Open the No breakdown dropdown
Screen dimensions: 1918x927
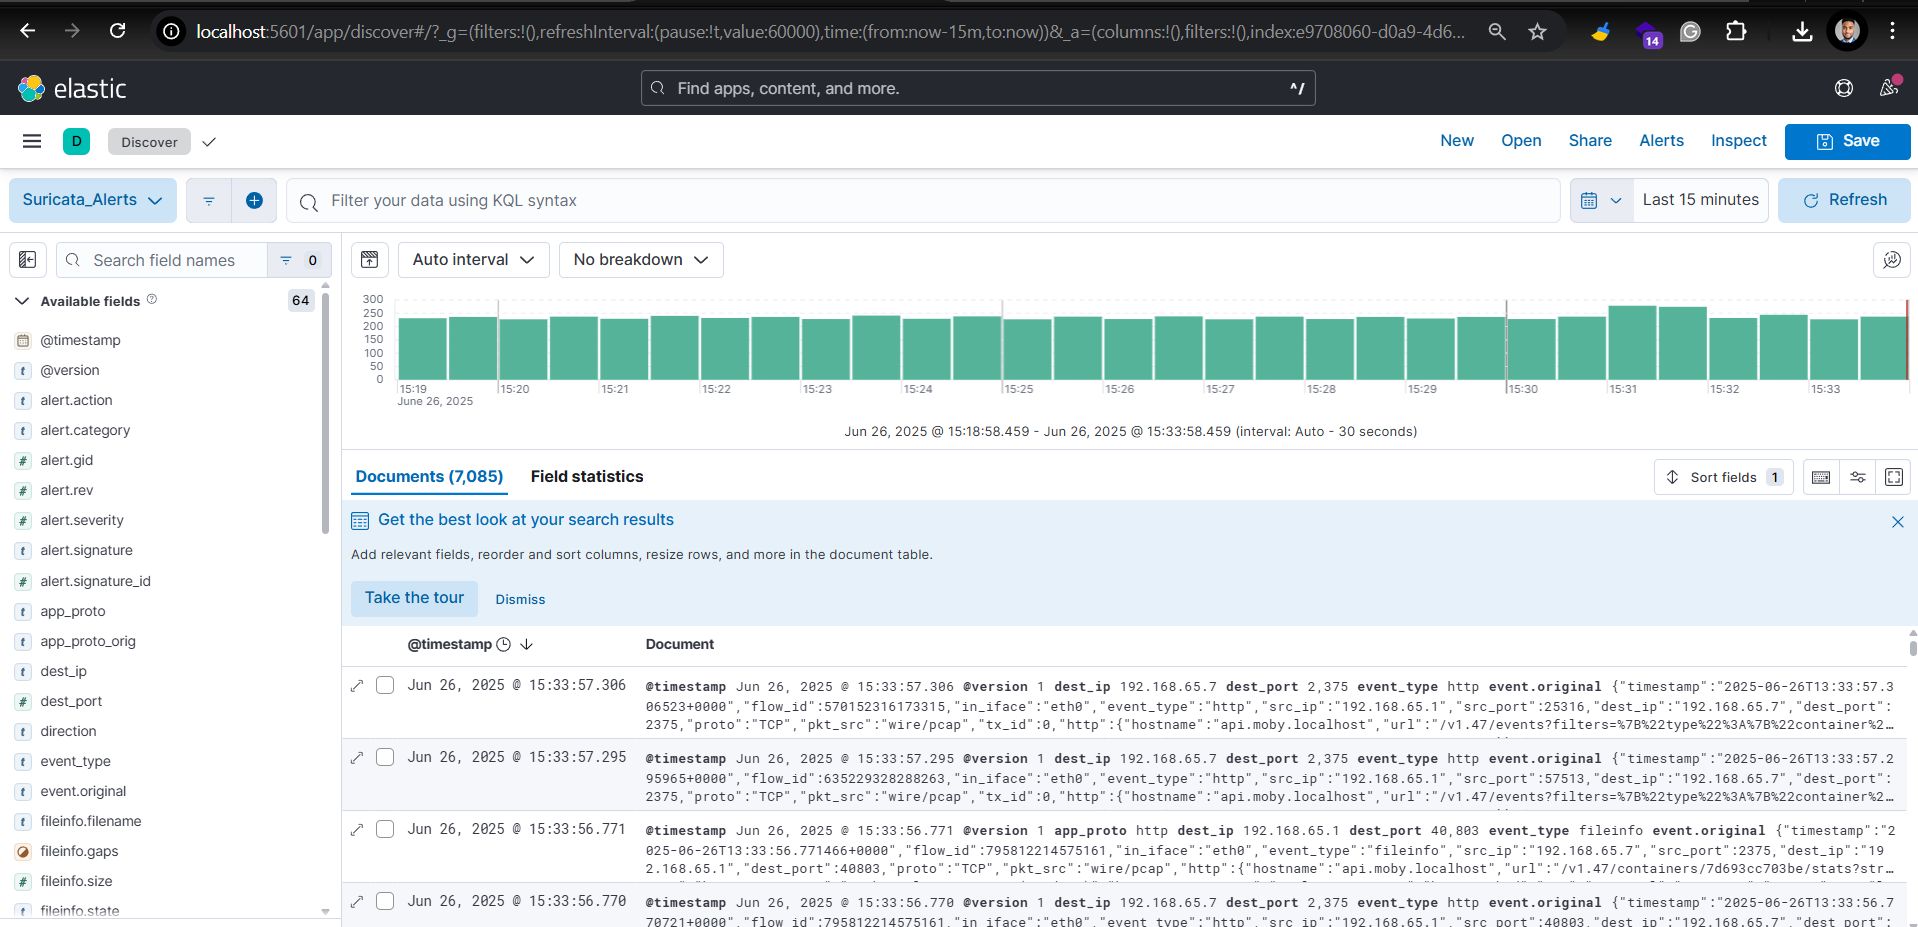(641, 260)
